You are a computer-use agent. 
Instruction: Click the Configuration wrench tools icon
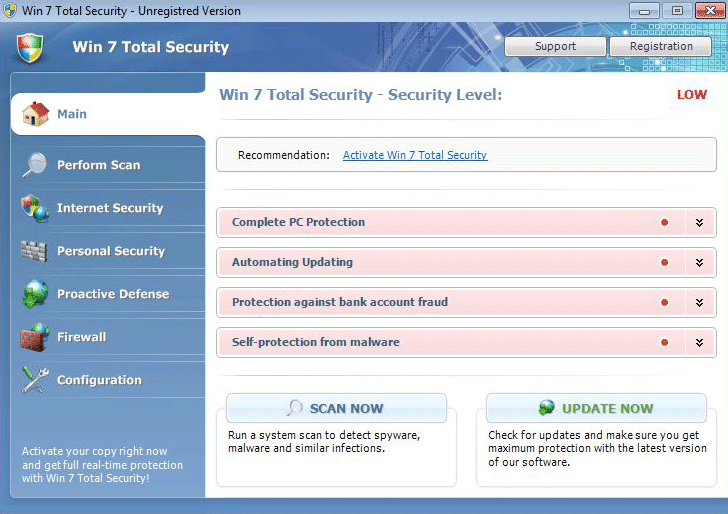point(35,380)
